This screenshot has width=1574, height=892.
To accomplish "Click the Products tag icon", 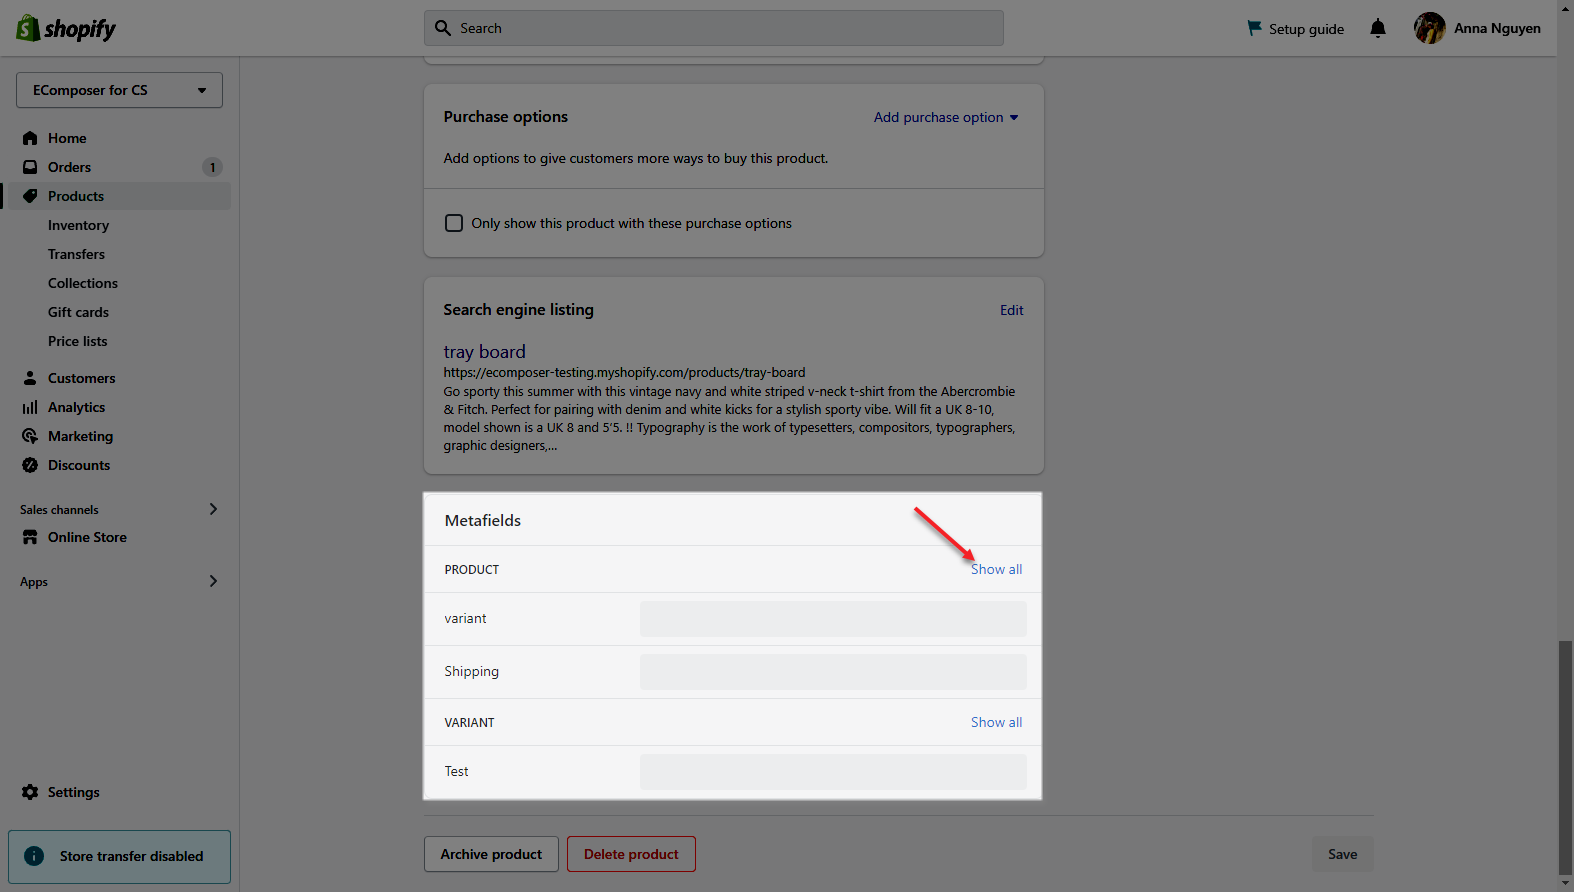I will pos(30,196).
